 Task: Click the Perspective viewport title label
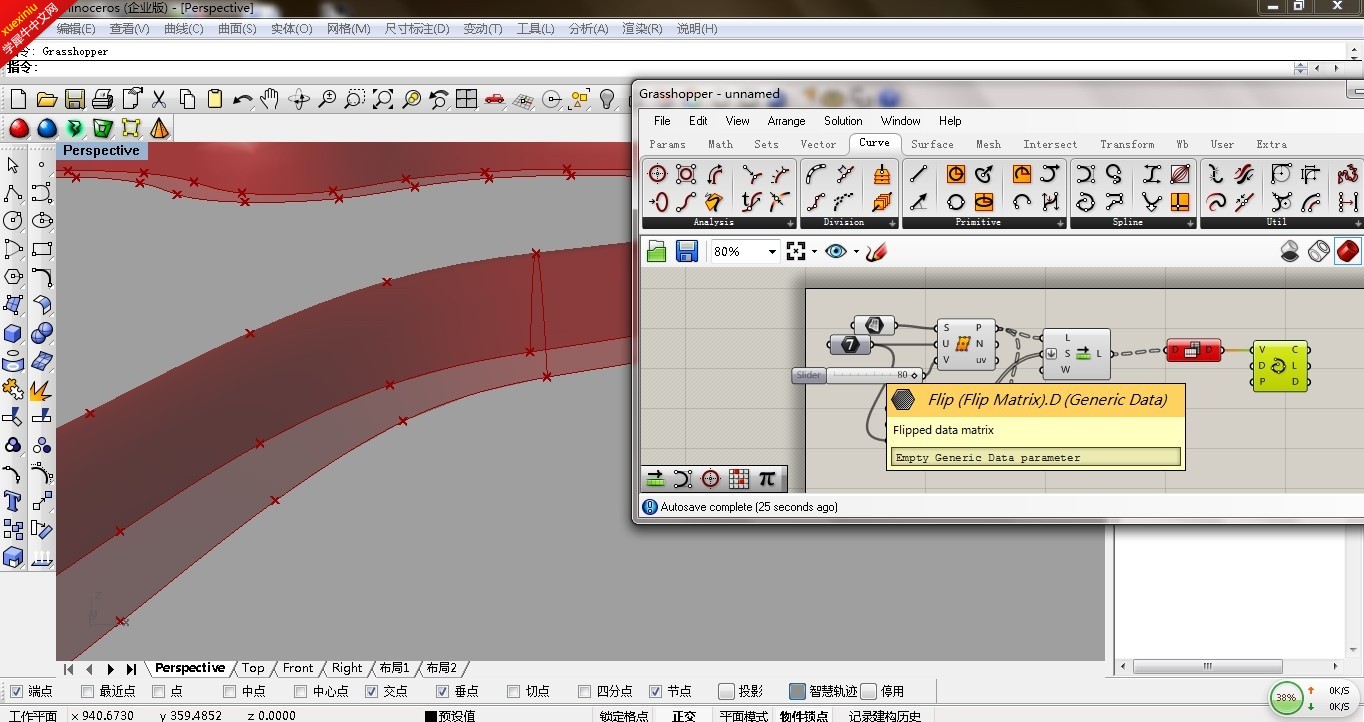[x=101, y=150]
